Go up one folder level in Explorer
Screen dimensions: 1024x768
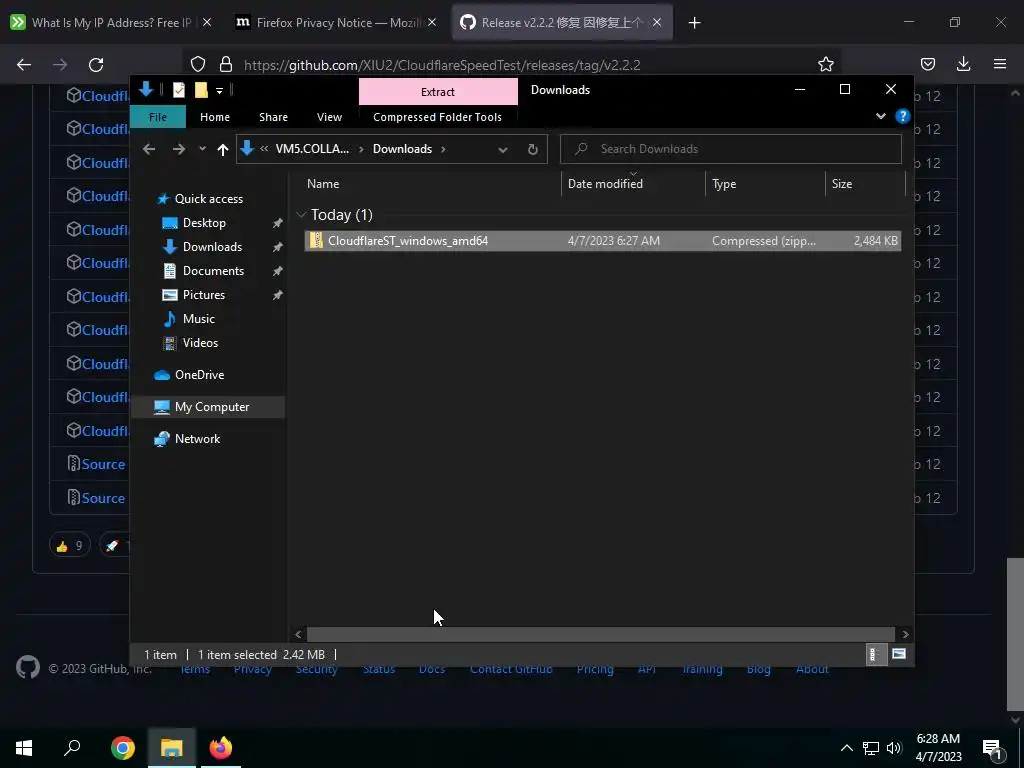click(x=223, y=150)
